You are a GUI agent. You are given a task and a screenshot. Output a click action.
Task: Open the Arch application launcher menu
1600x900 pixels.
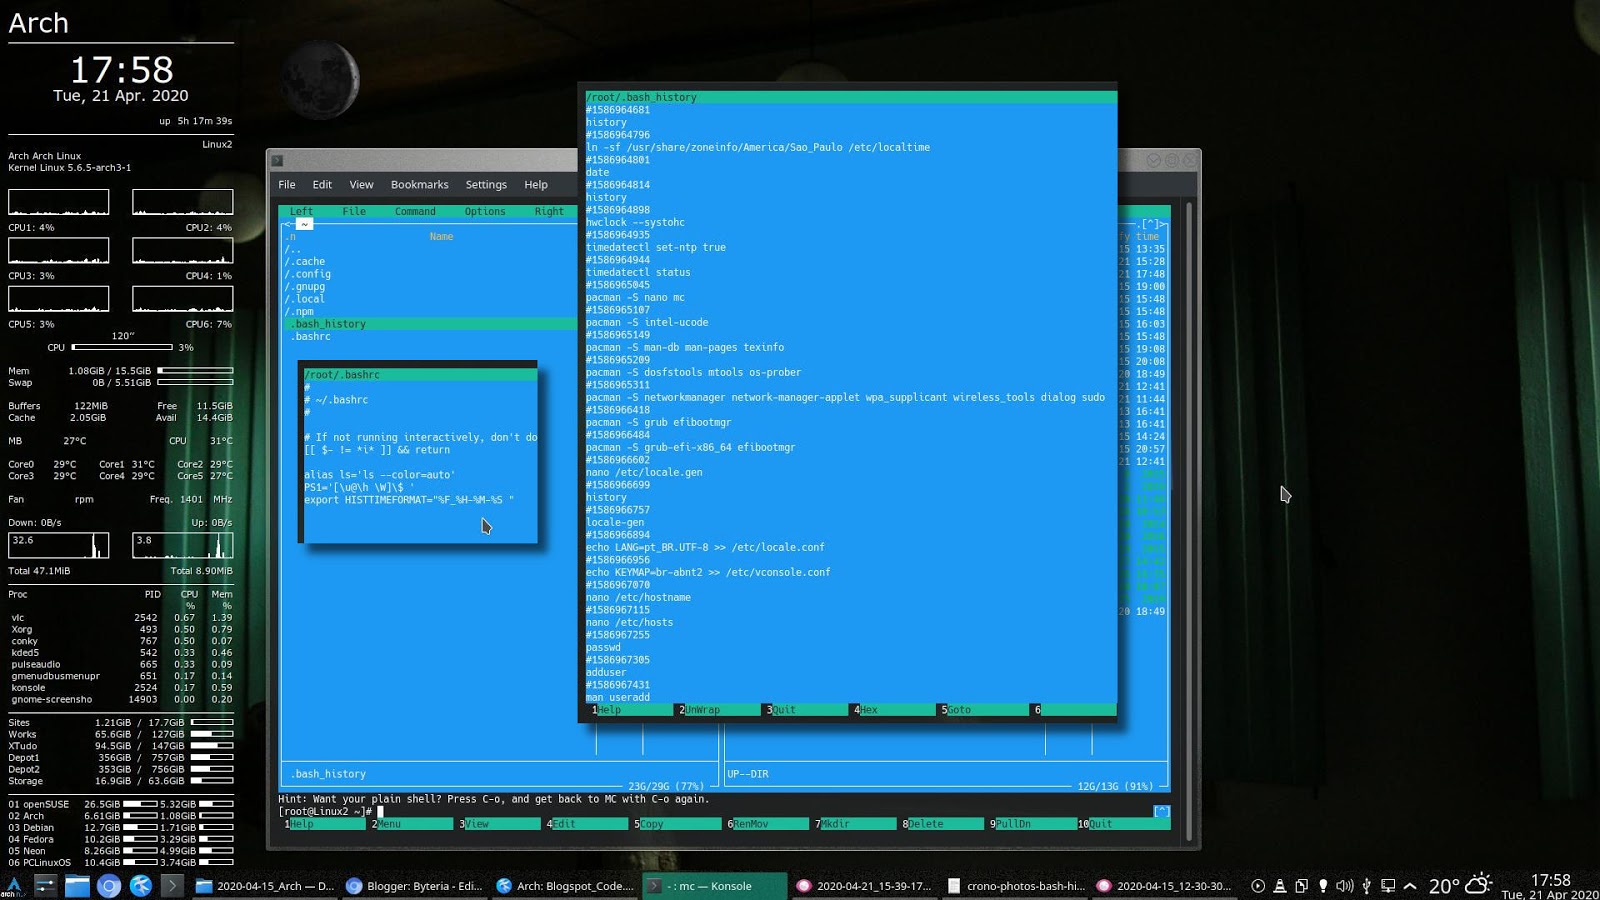(13, 884)
